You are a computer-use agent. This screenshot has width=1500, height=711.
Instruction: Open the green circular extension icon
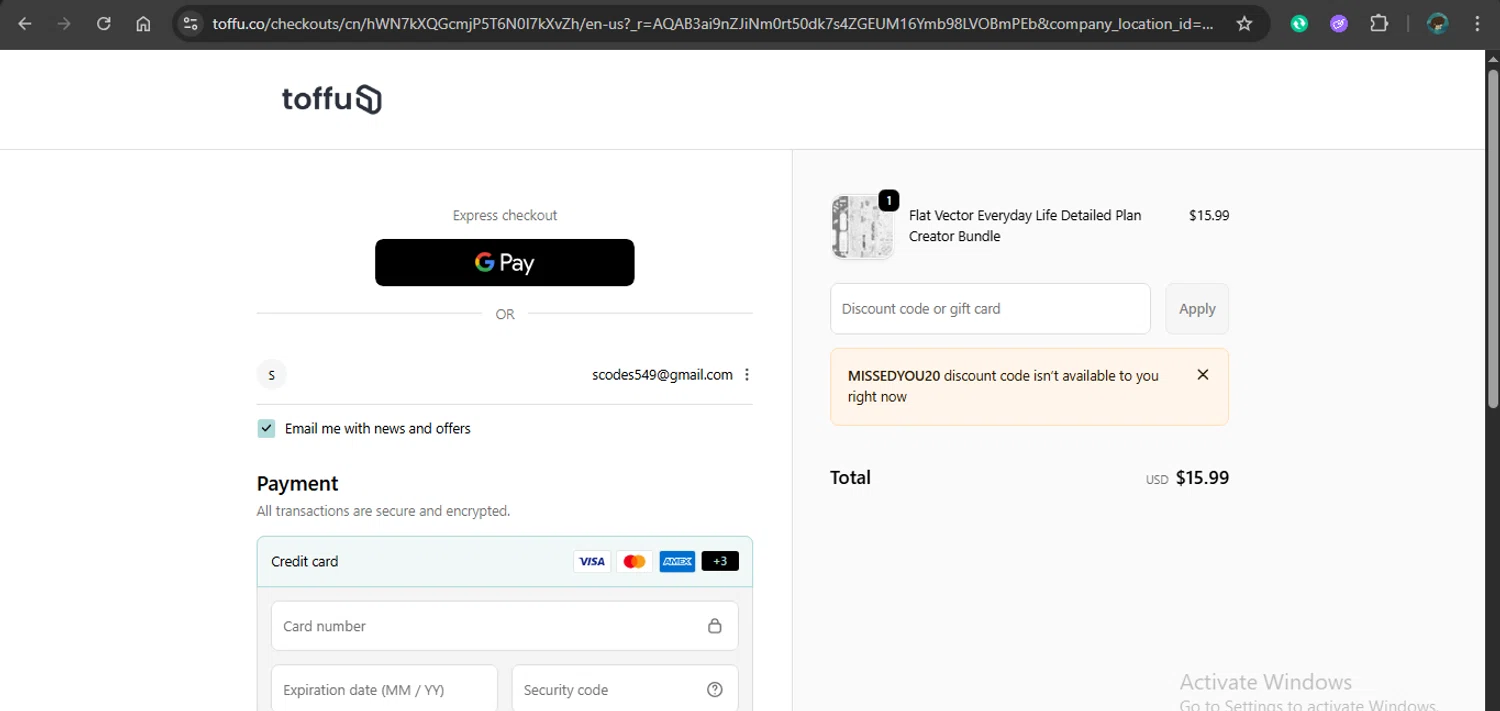pyautogui.click(x=1299, y=23)
